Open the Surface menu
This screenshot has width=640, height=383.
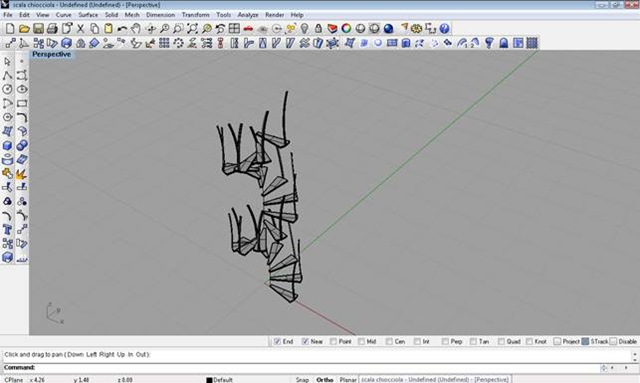tap(88, 15)
